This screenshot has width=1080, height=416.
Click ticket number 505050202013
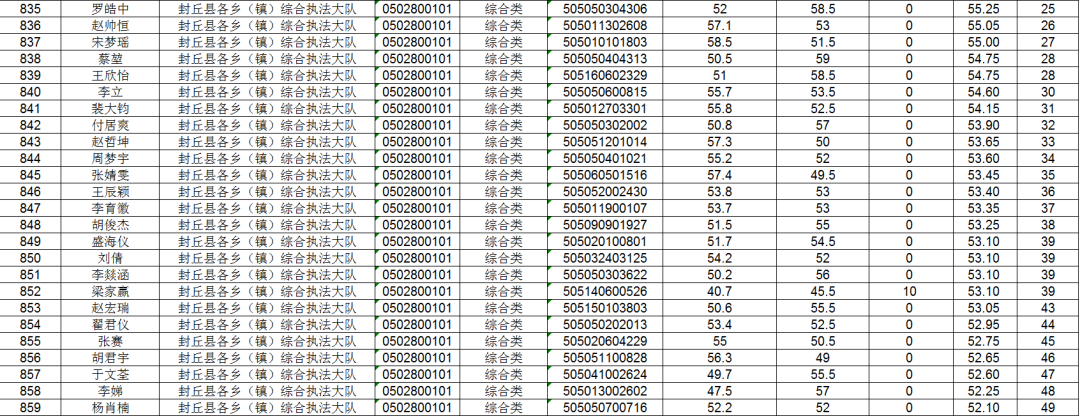[x=605, y=324]
